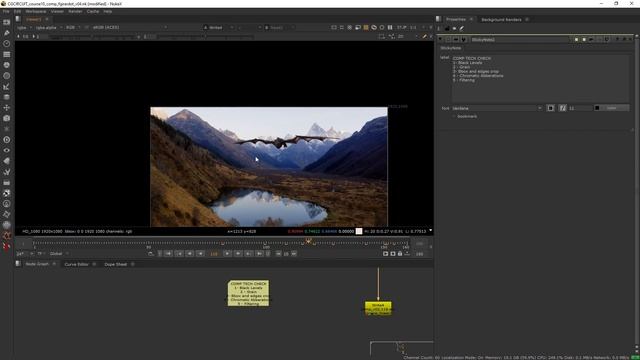The width and height of the screenshot is (640, 360).
Task: Click the sampled pixel color swatch
Action: pos(359,231)
